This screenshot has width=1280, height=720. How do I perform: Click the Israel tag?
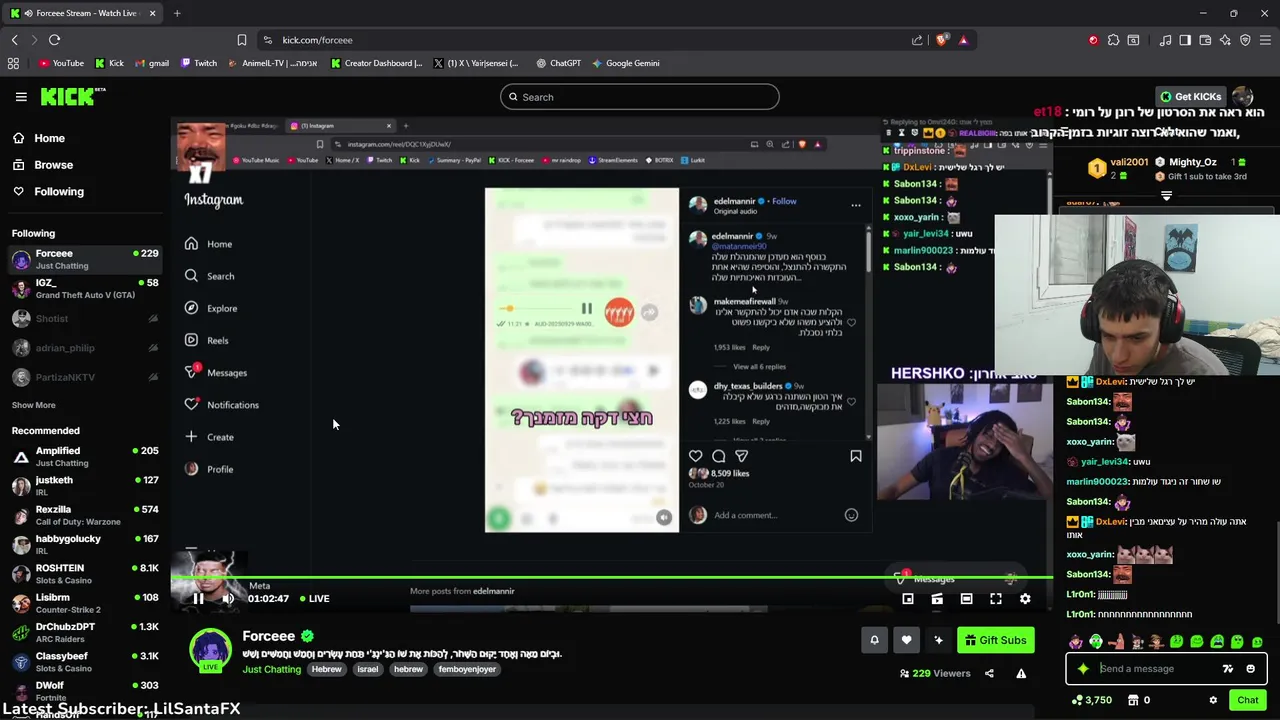[367, 669]
